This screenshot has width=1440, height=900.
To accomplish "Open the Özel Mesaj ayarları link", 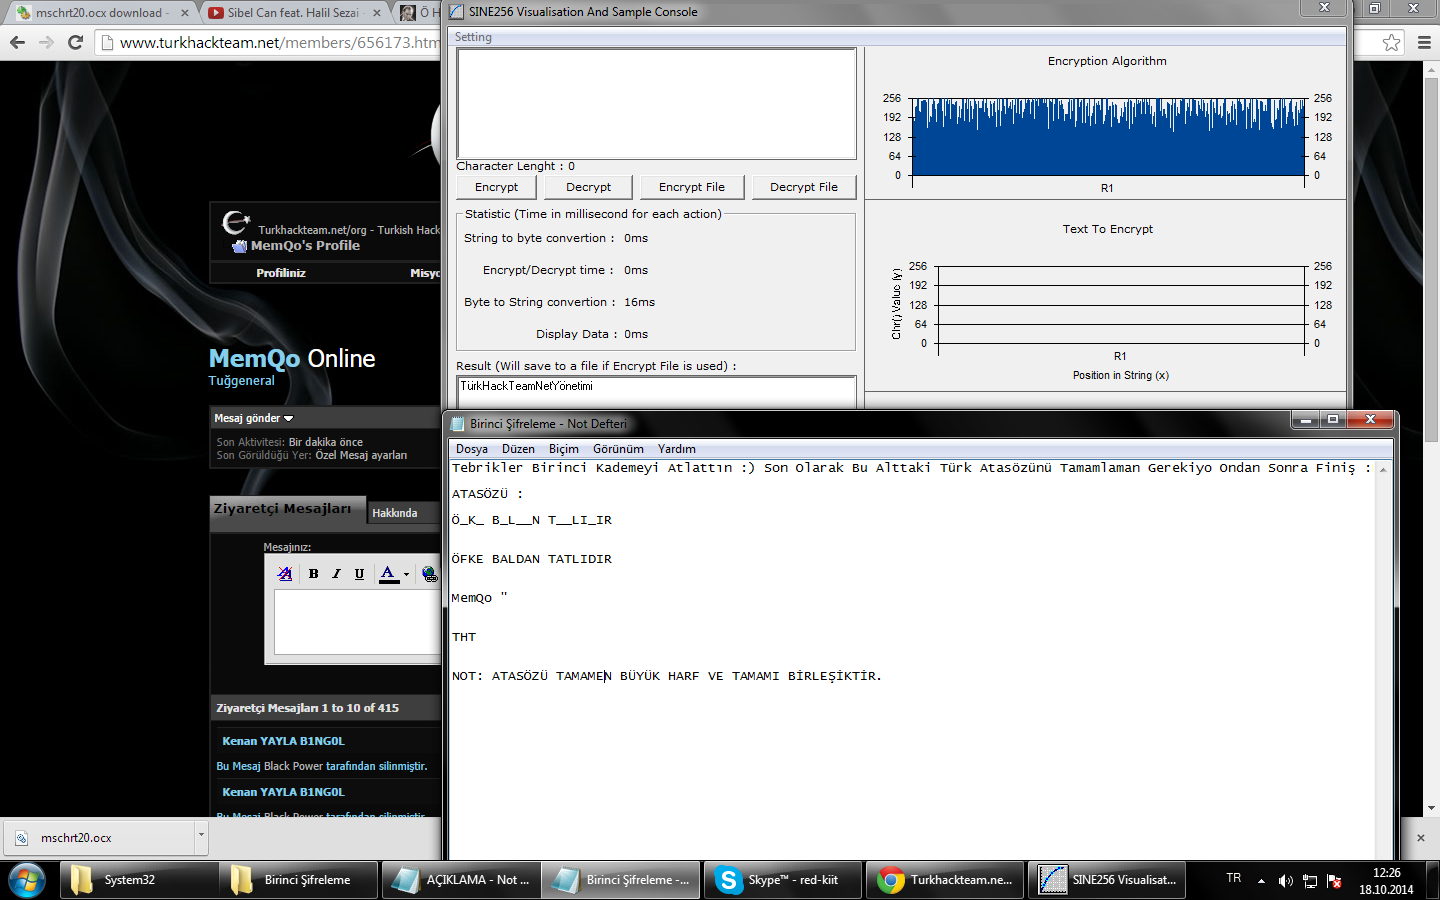I will 361,455.
